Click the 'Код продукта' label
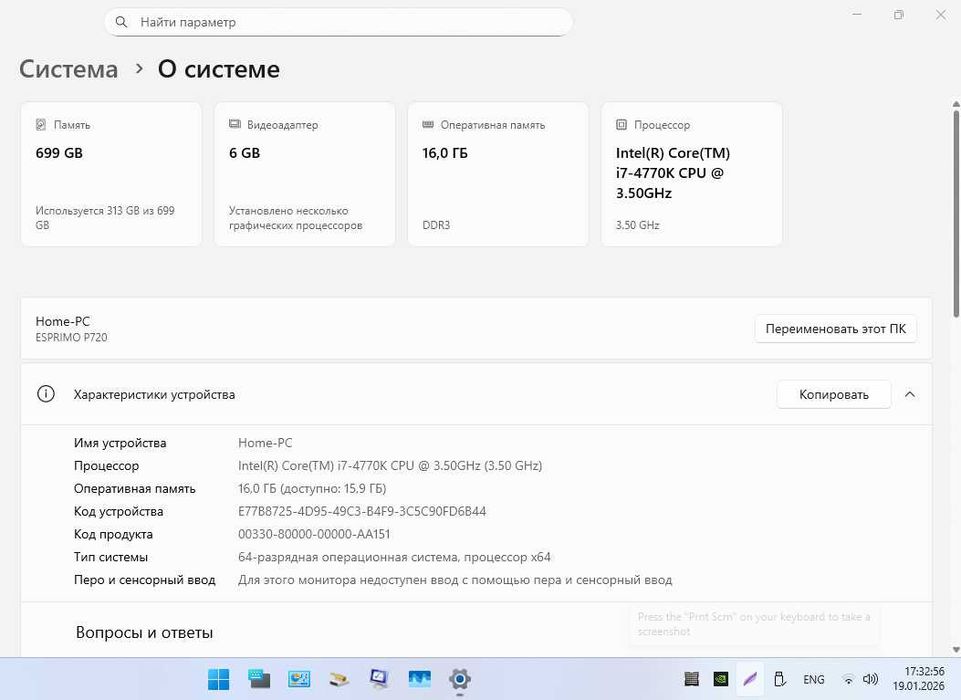Image resolution: width=961 pixels, height=700 pixels. [x=113, y=534]
